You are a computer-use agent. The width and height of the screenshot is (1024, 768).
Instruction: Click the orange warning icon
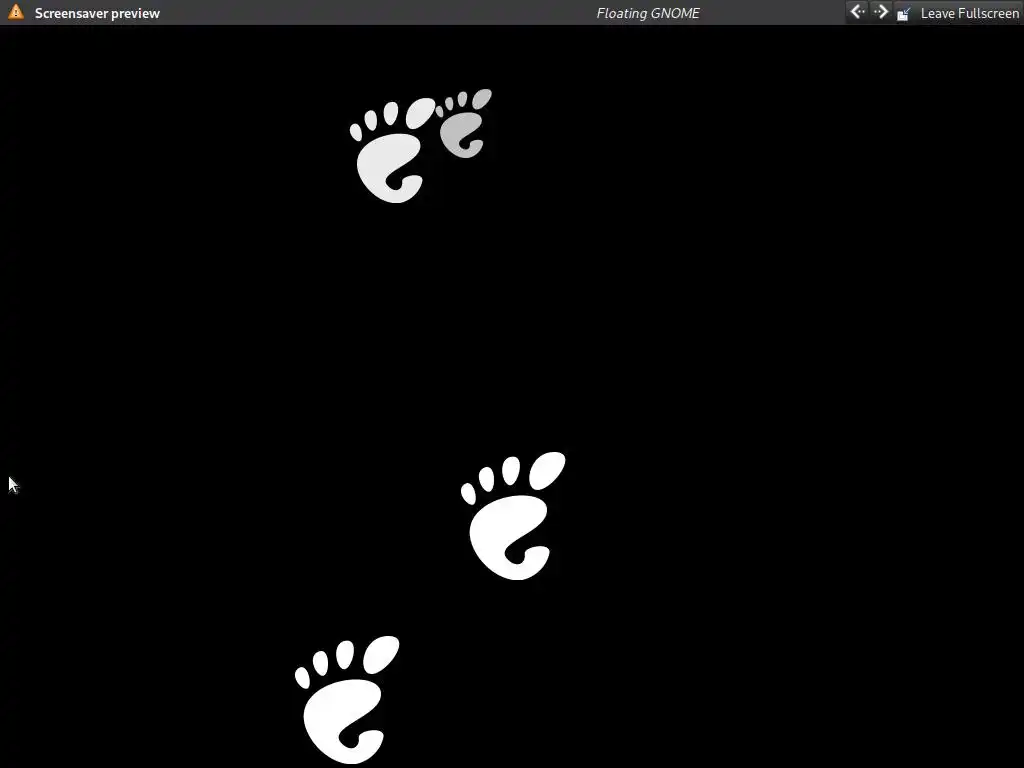pyautogui.click(x=16, y=12)
